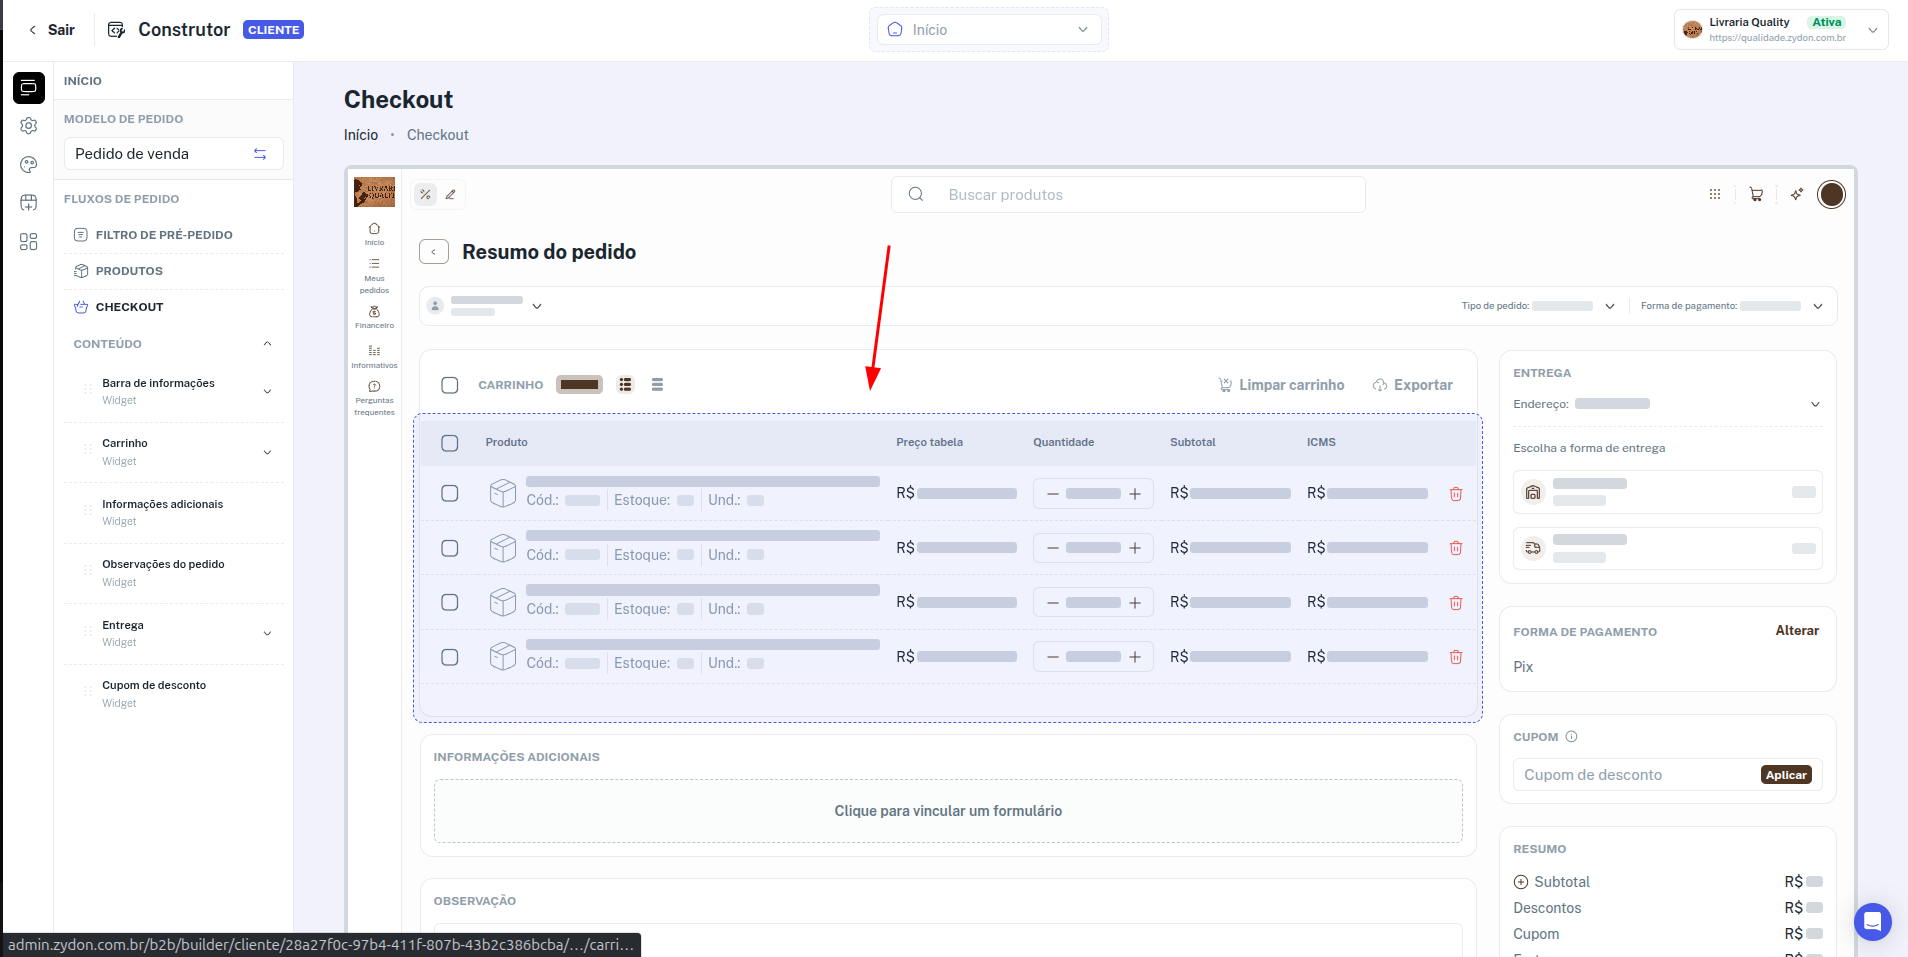
Task: Go back with arrow beside Resumo do pedido
Action: point(433,252)
